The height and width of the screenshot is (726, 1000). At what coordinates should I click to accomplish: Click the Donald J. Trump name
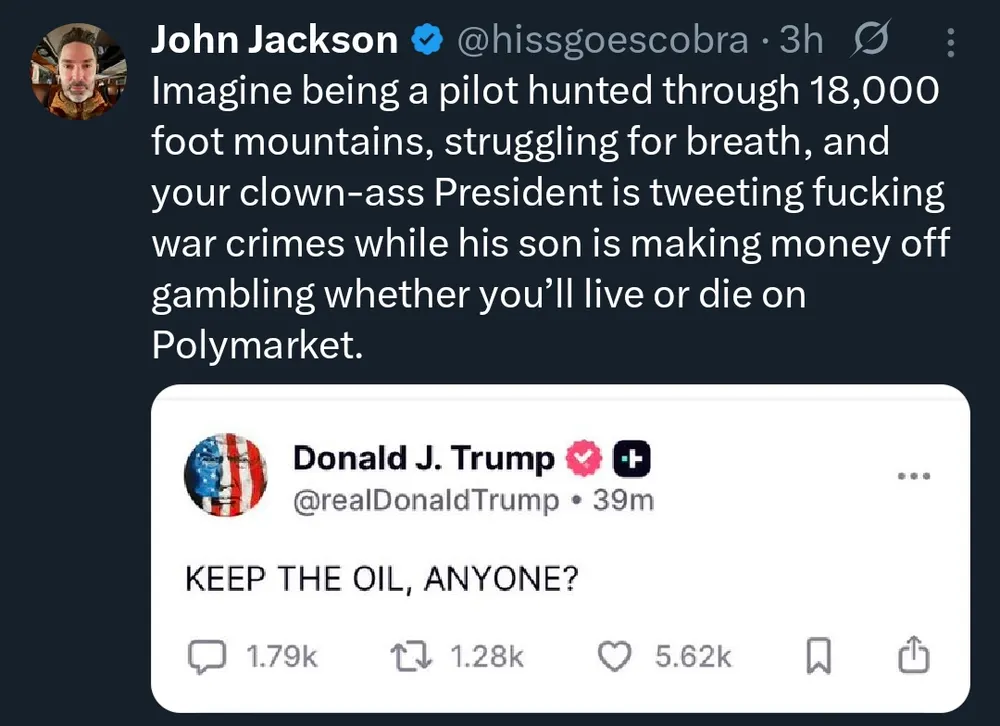(423, 459)
